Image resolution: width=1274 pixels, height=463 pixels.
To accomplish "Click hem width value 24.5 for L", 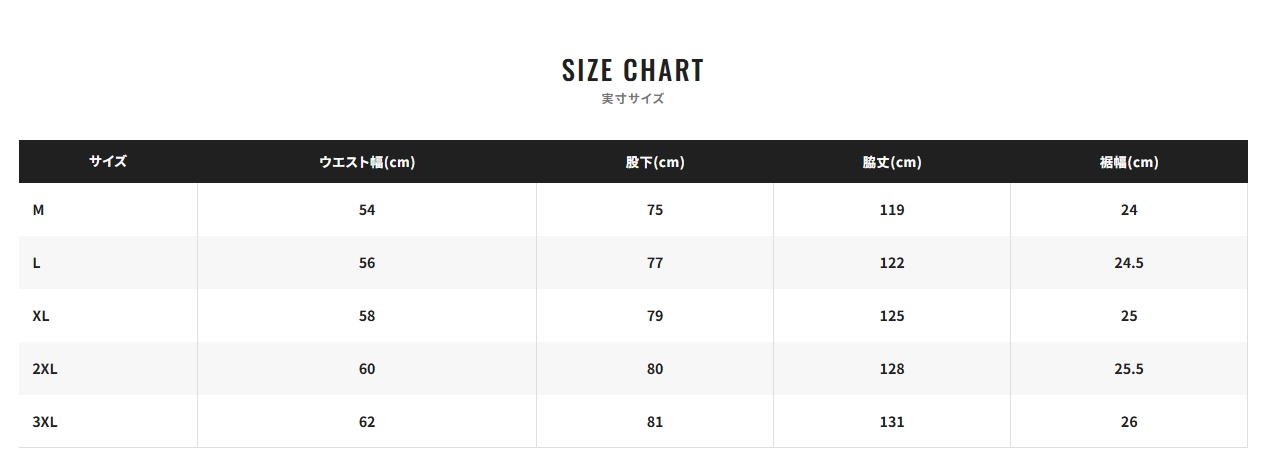I will coord(1129,263).
